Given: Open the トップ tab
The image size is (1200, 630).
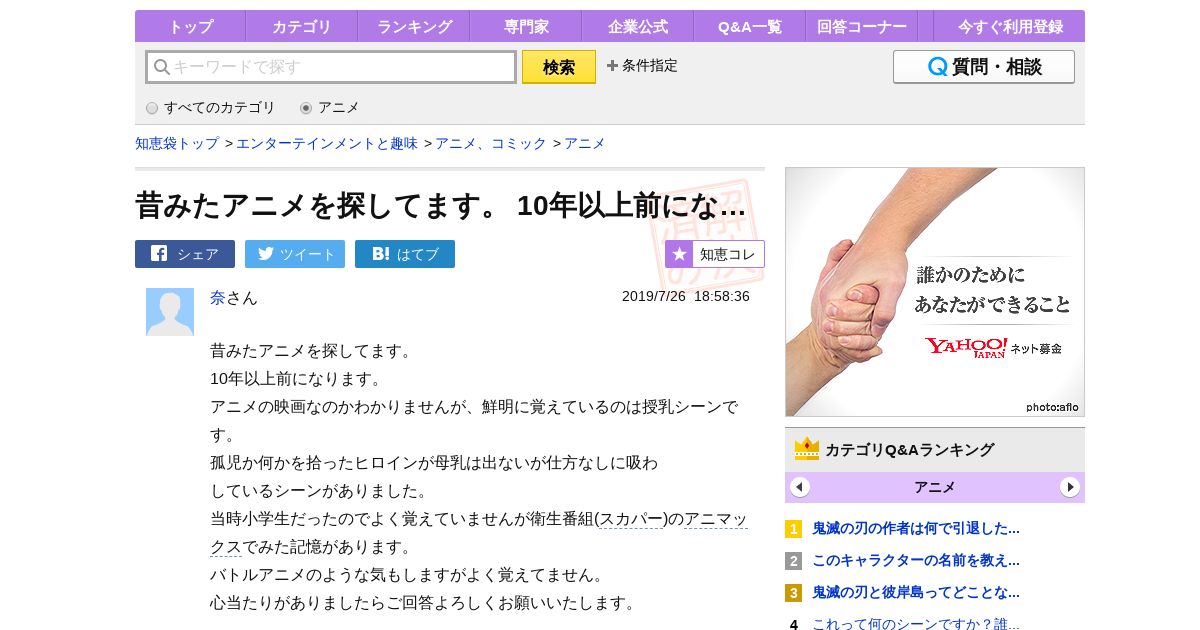Looking at the screenshot, I should pyautogui.click(x=190, y=26).
